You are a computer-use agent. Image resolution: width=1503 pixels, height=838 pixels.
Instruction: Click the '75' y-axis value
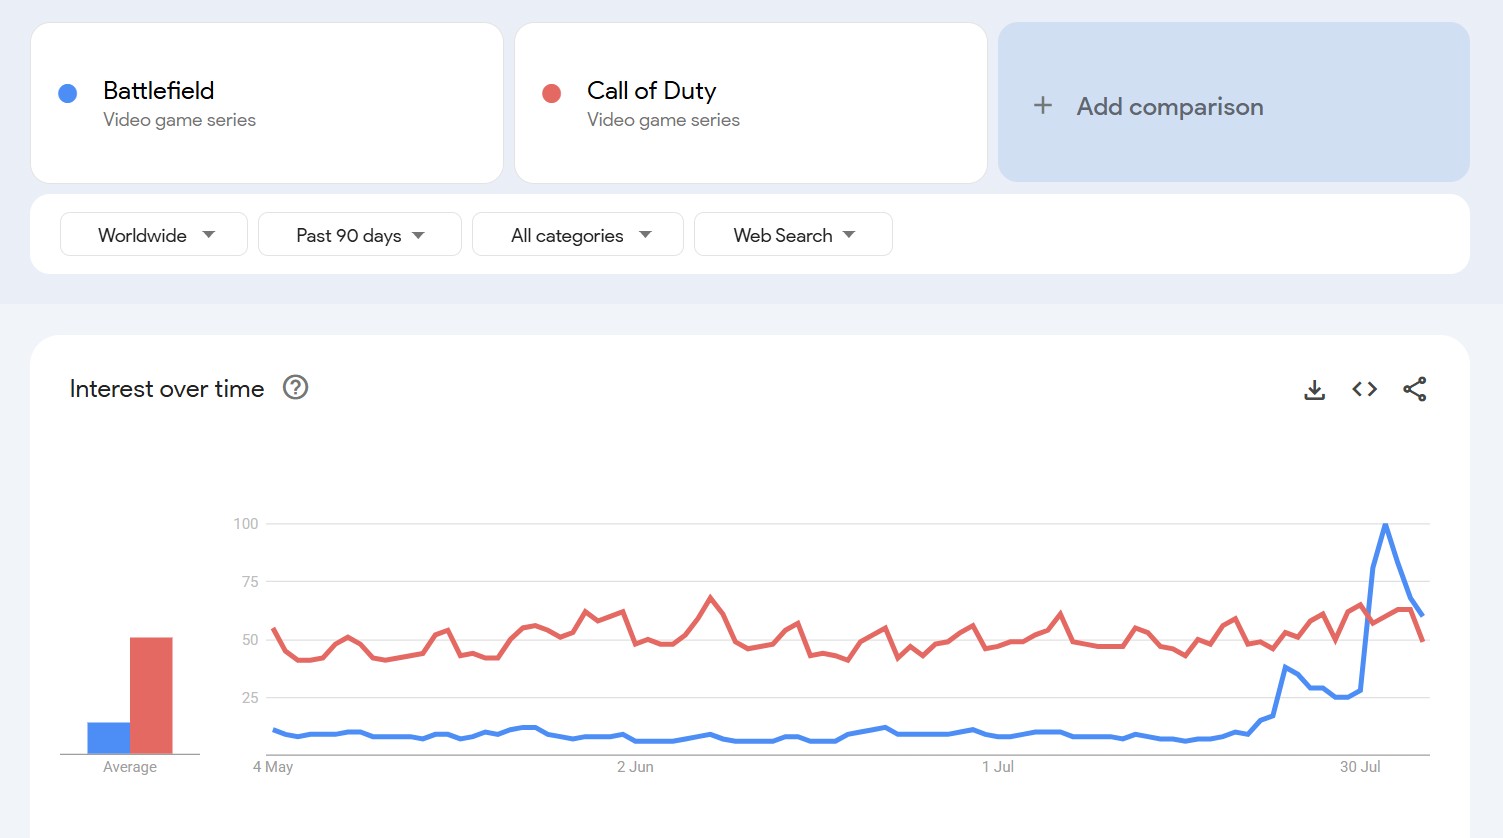tap(250, 582)
